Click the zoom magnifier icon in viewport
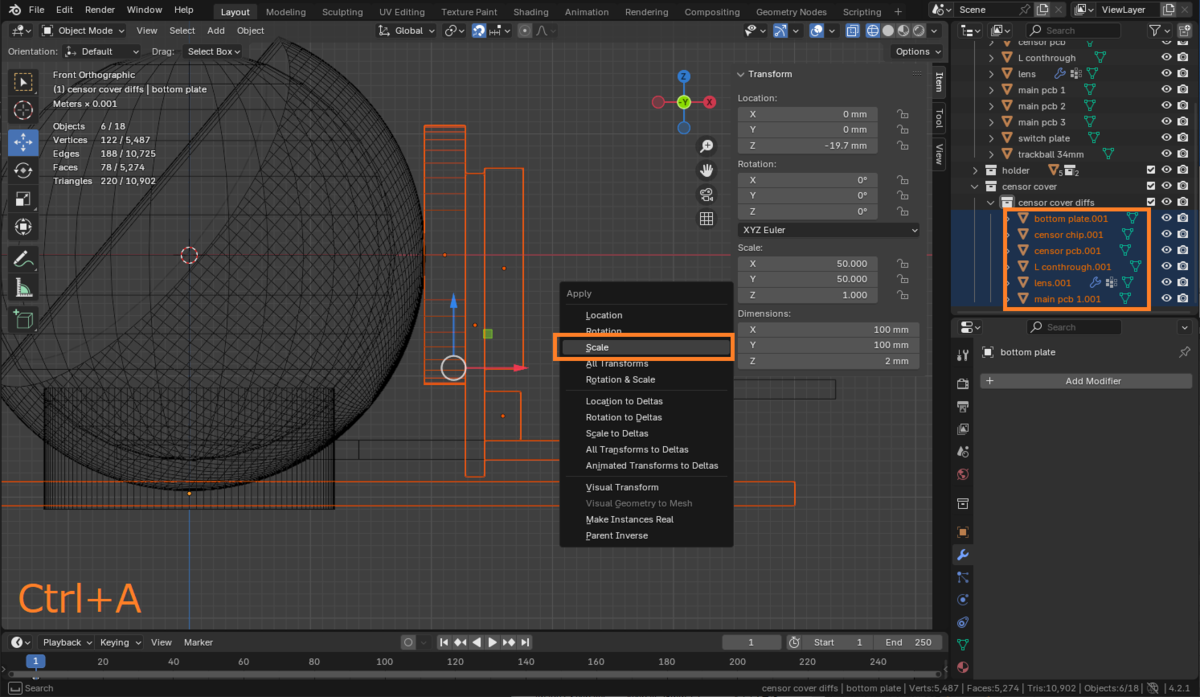This screenshot has width=1200, height=697. point(706,147)
